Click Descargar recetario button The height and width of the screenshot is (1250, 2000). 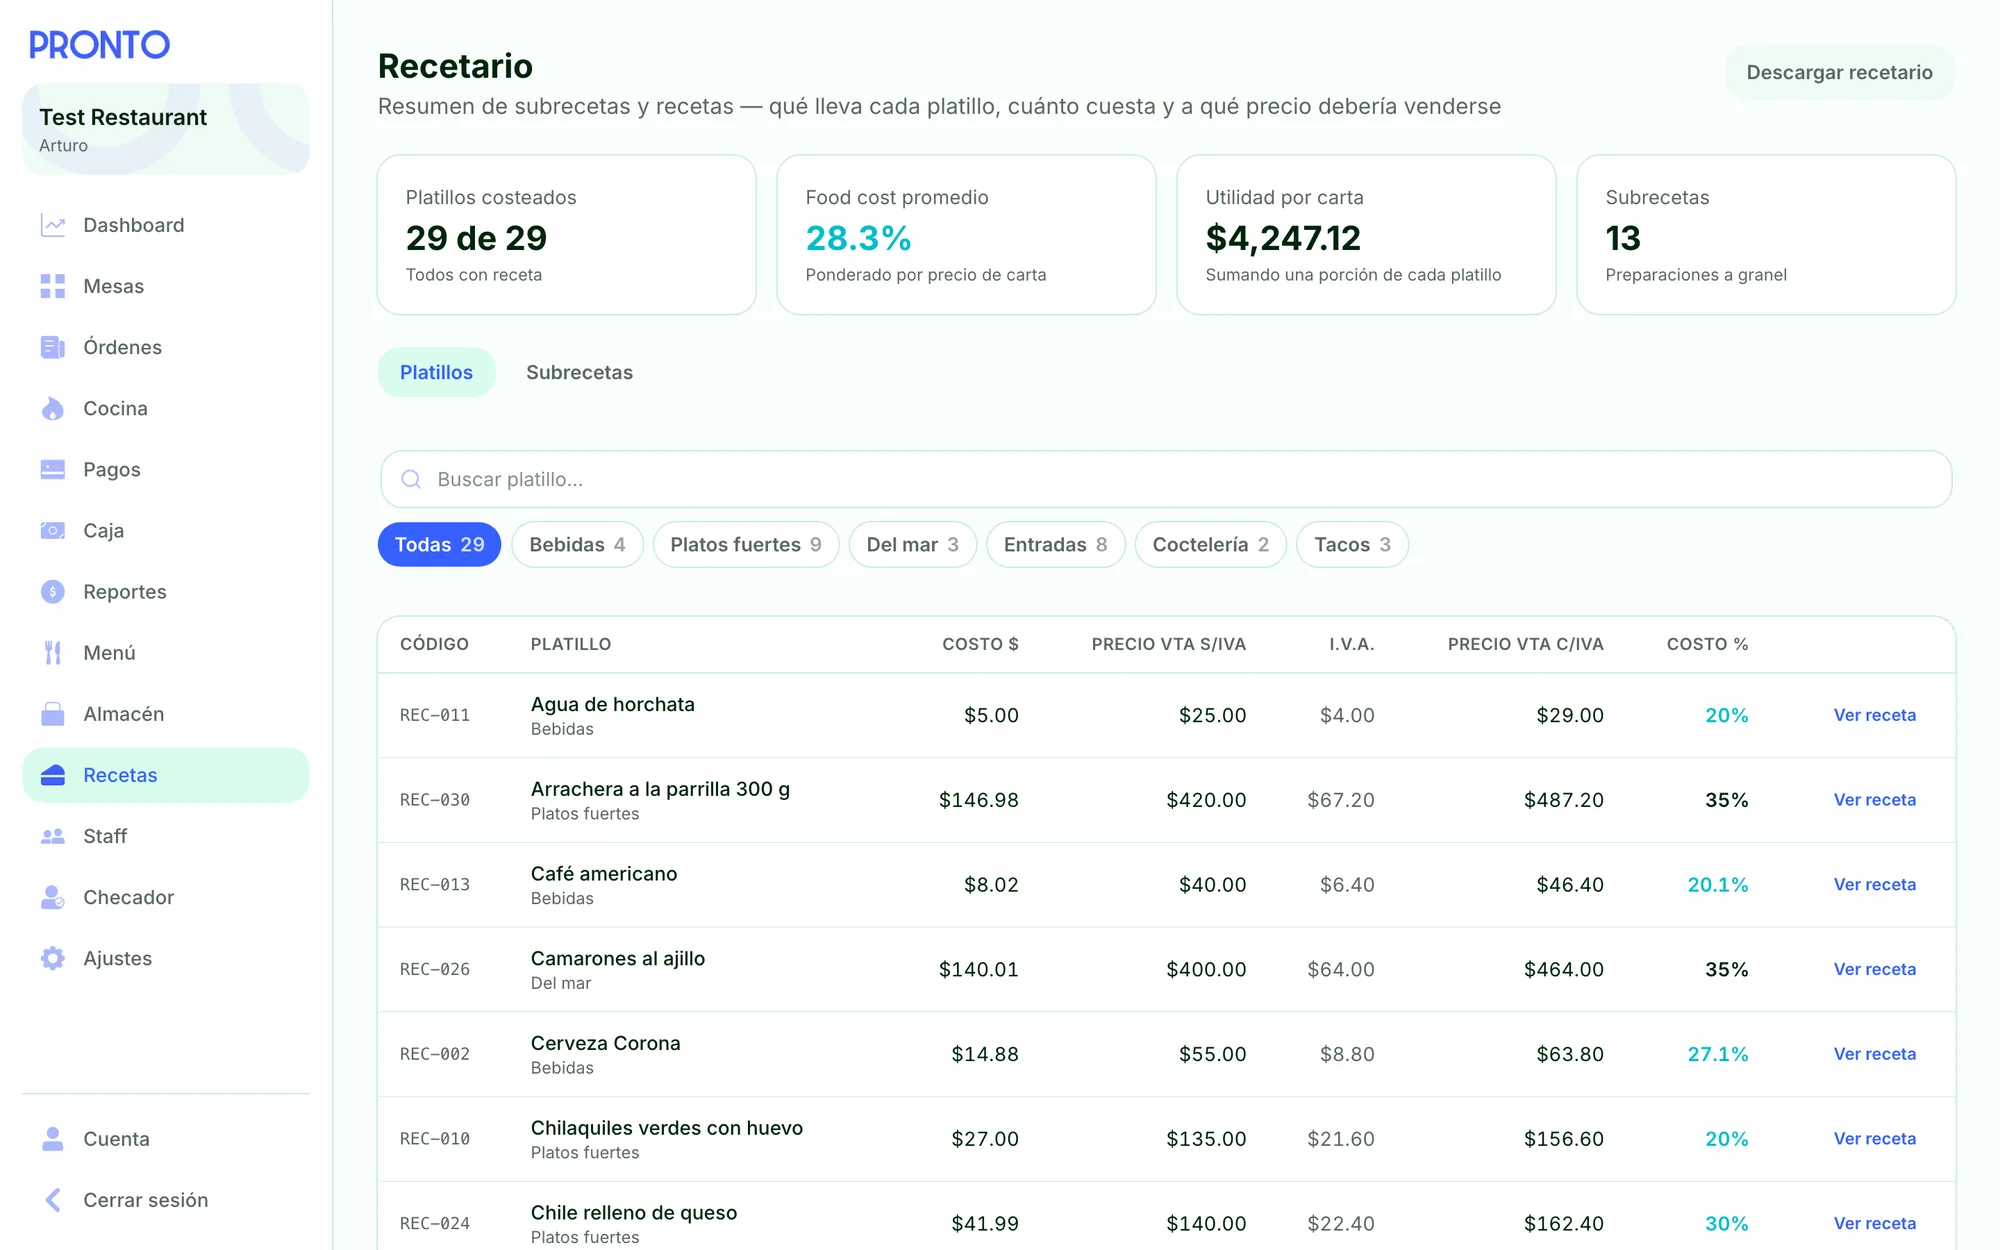pyautogui.click(x=1839, y=72)
